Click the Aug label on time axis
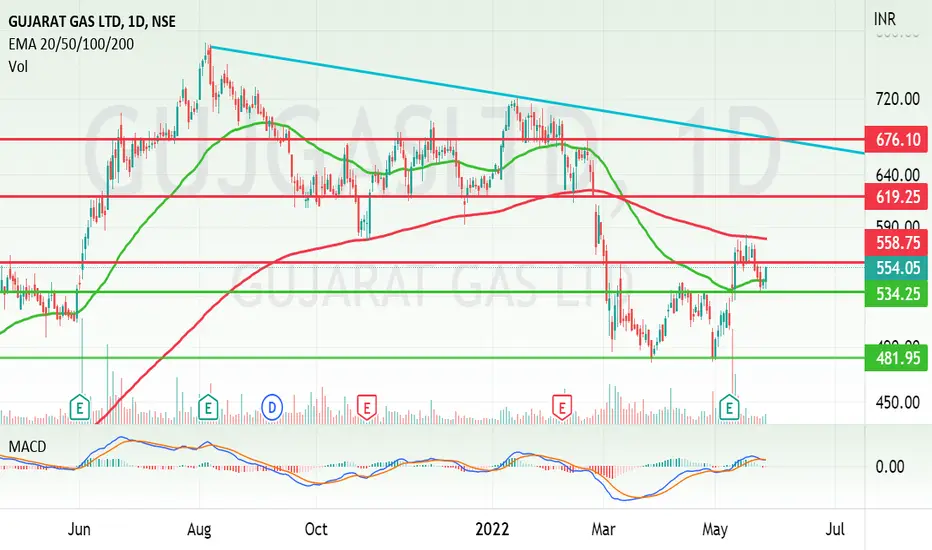 click(x=199, y=529)
